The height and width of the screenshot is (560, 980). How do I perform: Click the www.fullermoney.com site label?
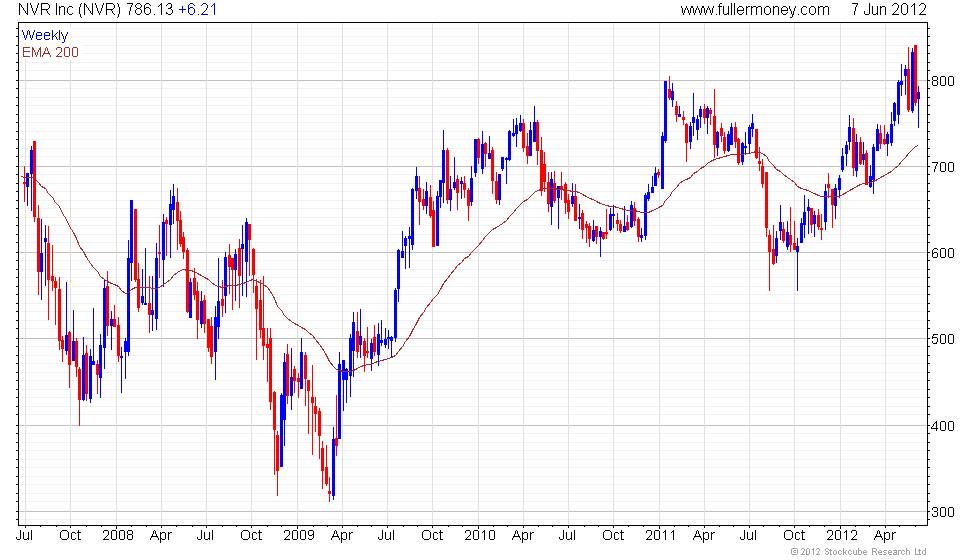coord(755,10)
